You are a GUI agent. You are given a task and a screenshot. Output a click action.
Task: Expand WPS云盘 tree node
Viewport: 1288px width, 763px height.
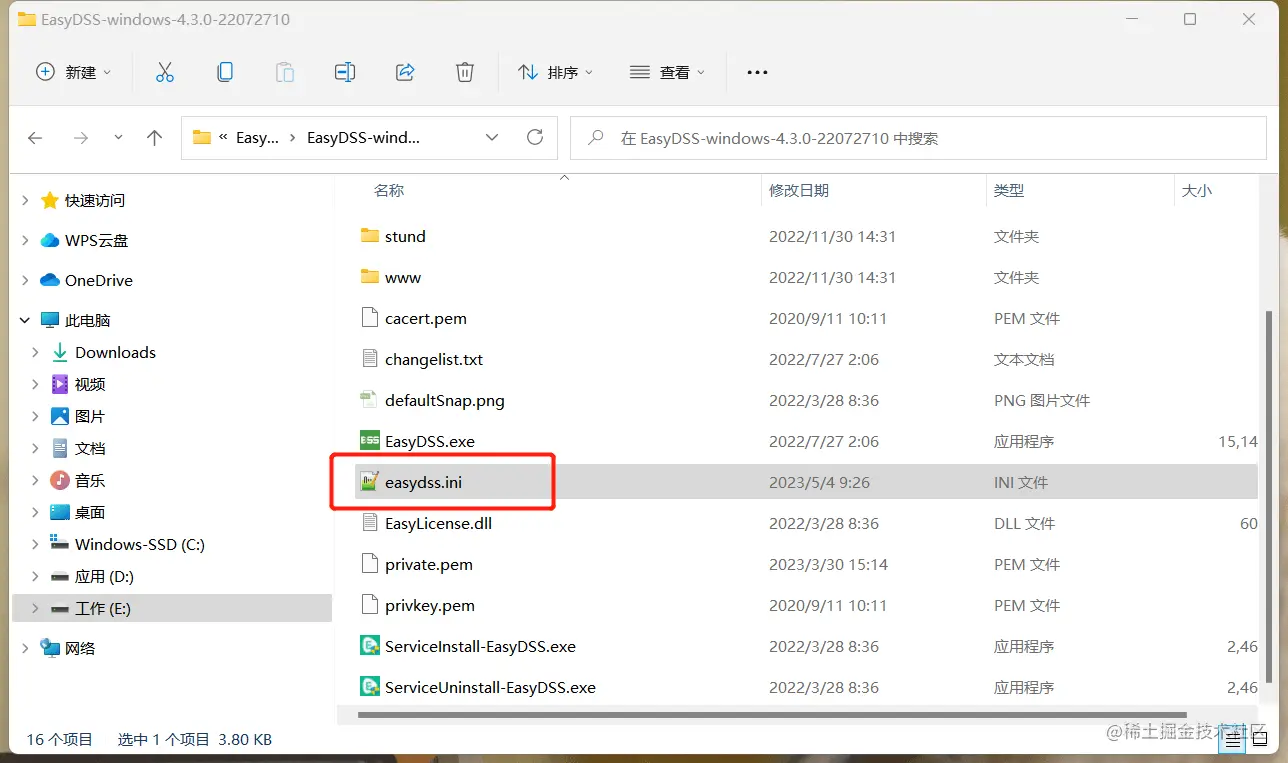point(26,240)
